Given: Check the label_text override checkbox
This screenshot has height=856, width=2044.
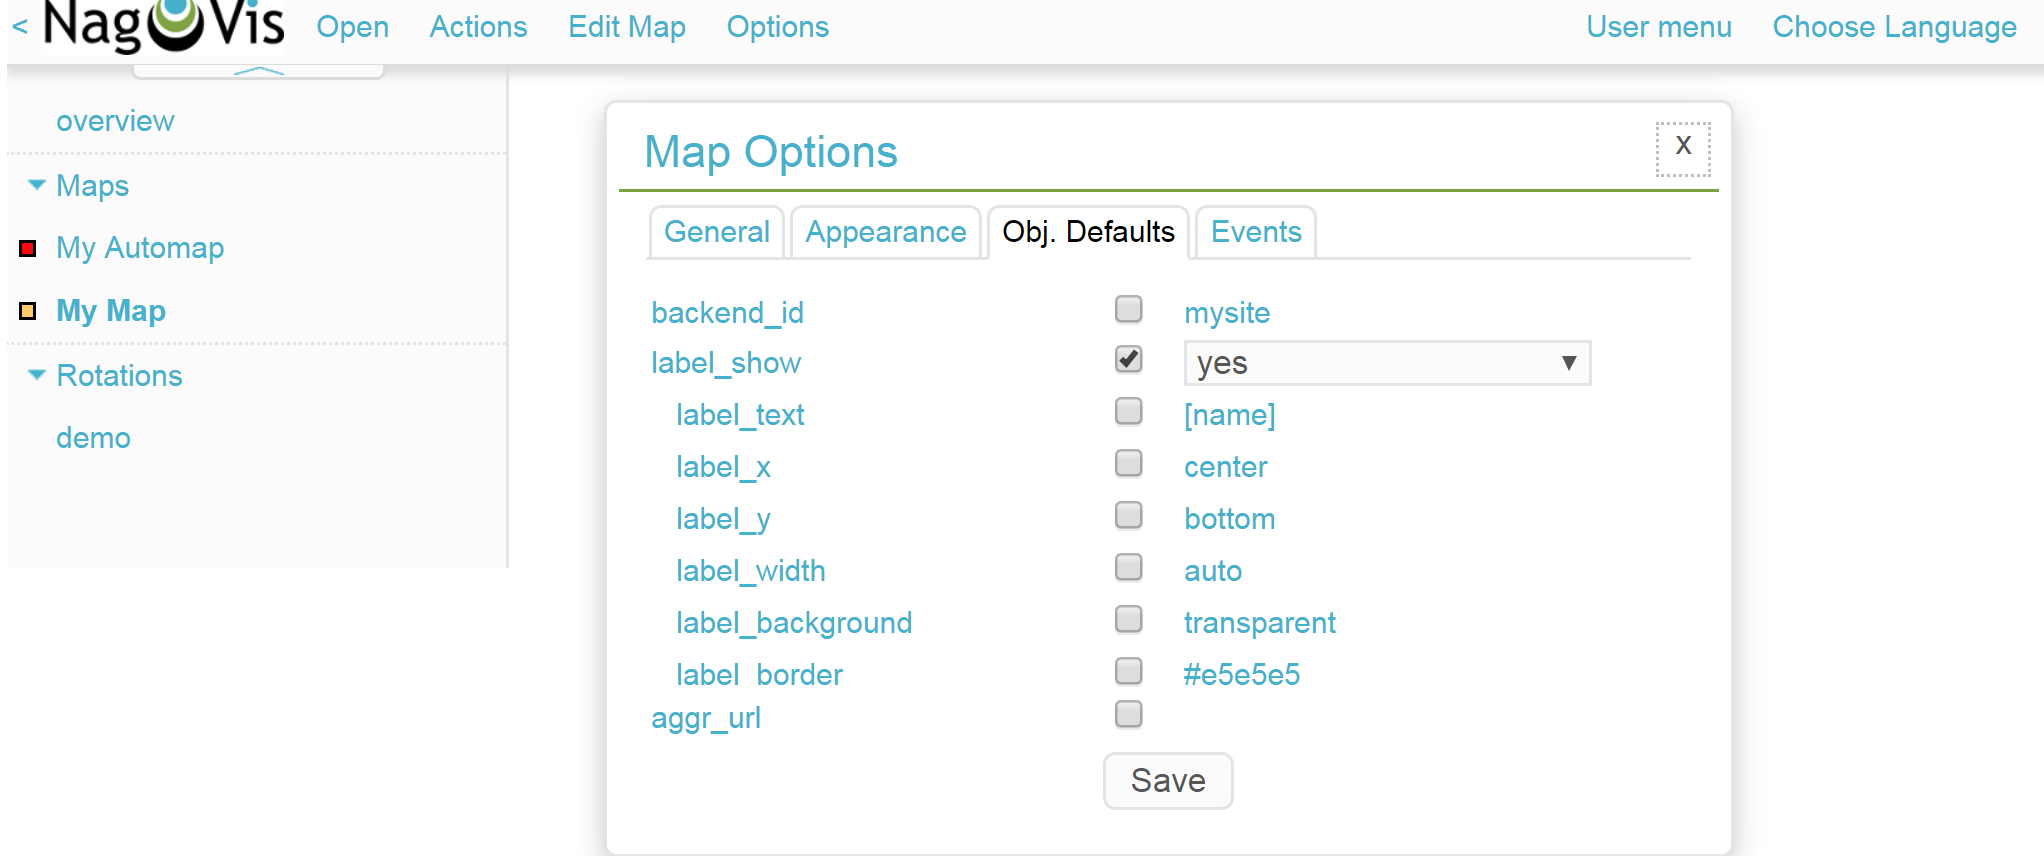Looking at the screenshot, I should click(x=1128, y=411).
